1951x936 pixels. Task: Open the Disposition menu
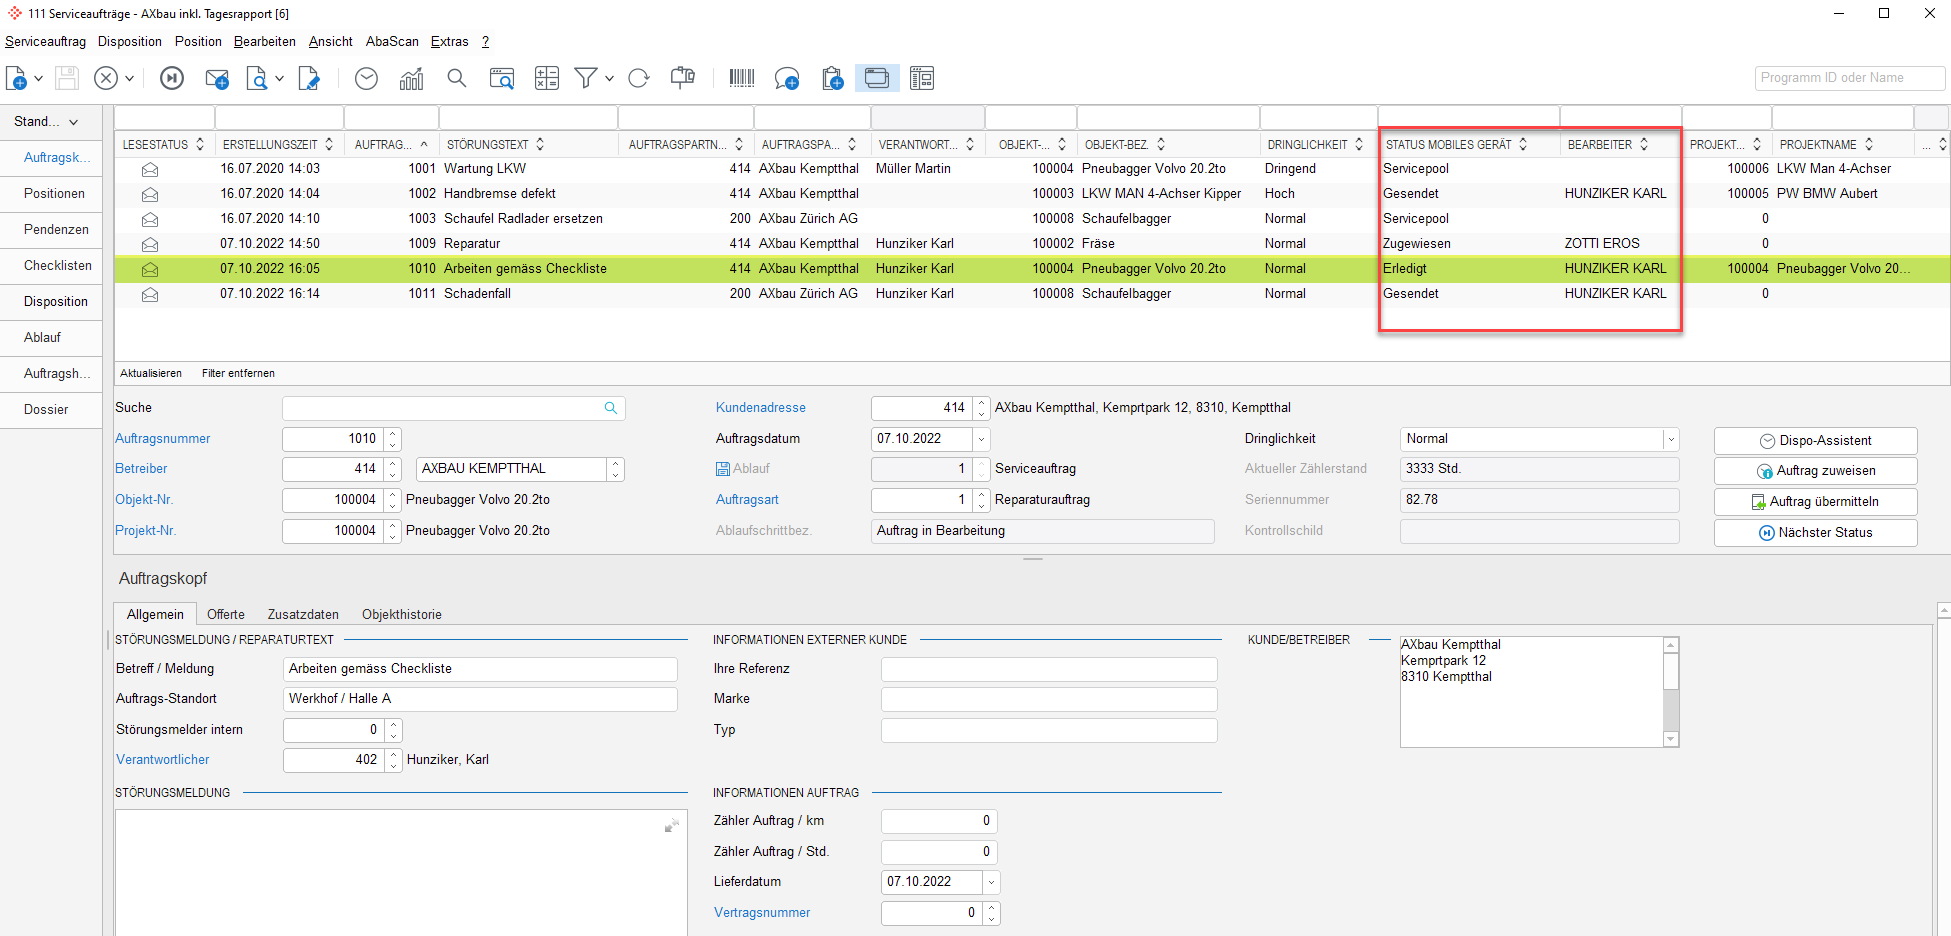click(x=130, y=41)
